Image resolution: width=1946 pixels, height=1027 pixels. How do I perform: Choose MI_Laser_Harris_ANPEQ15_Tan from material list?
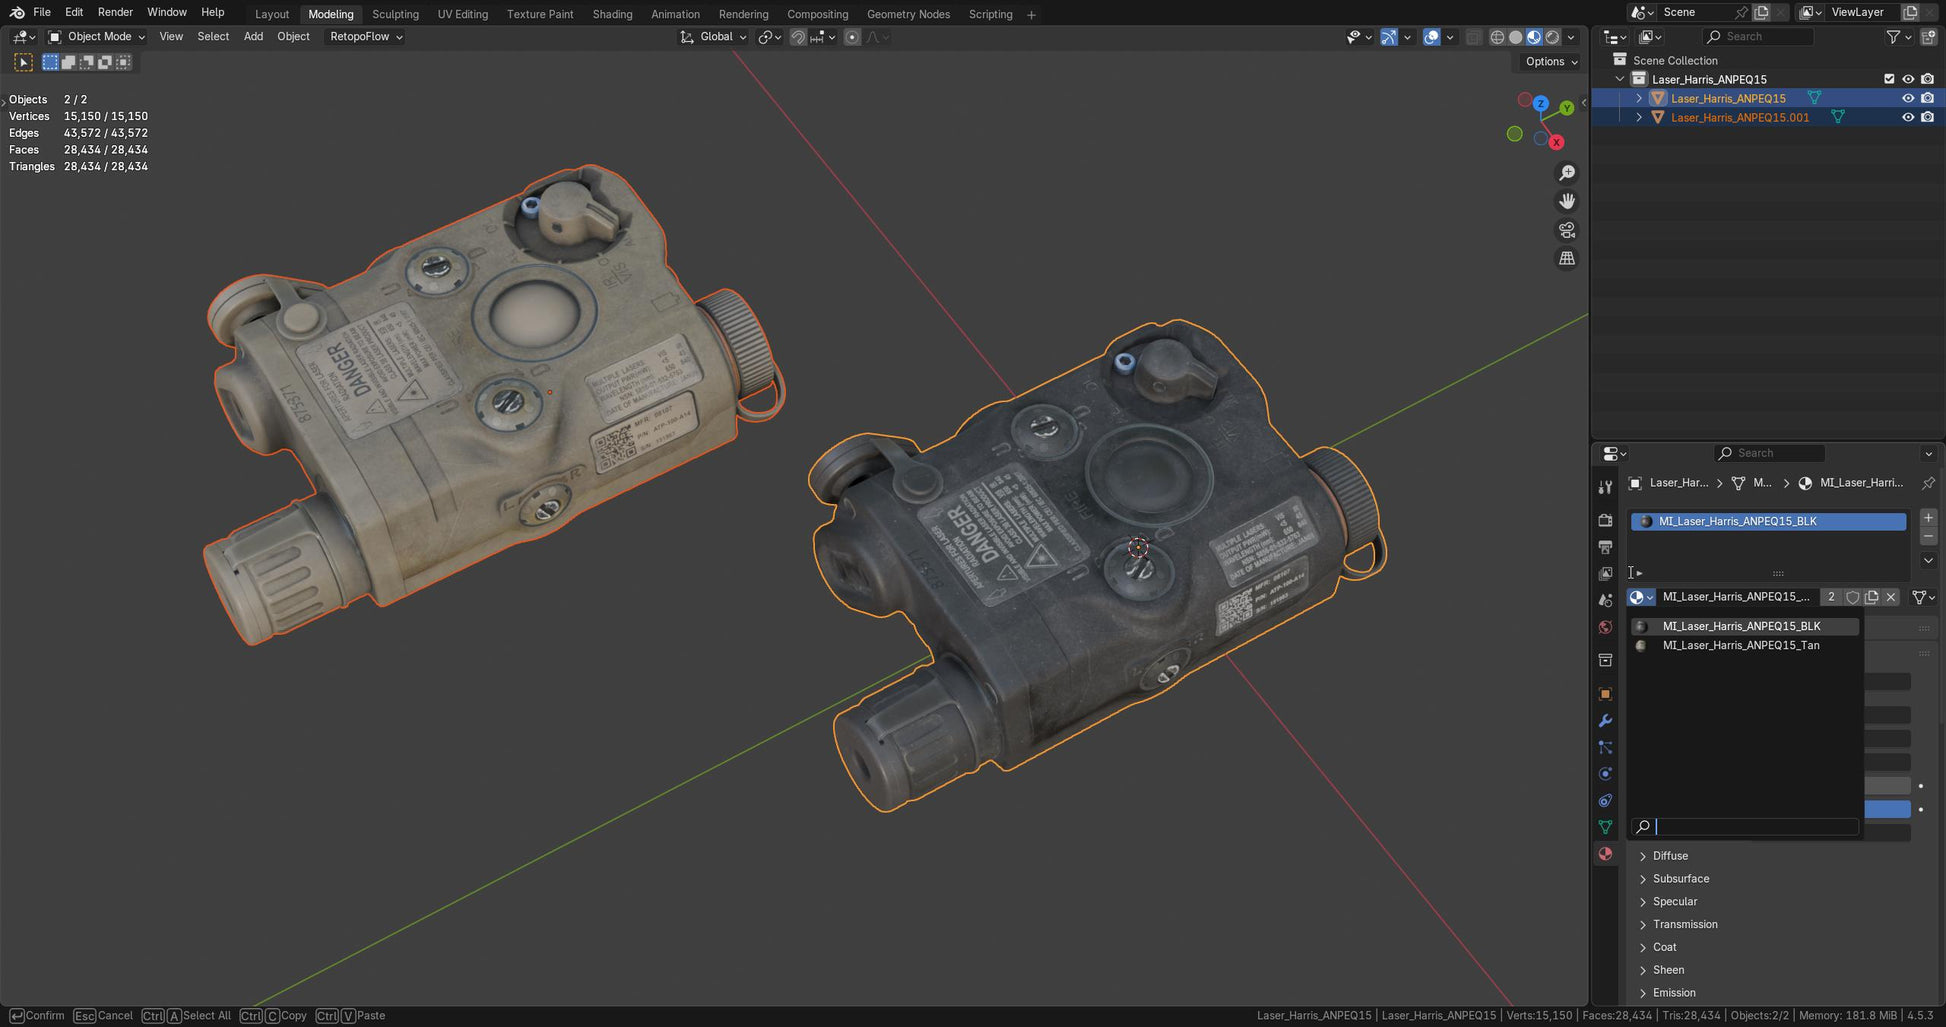pos(1740,646)
